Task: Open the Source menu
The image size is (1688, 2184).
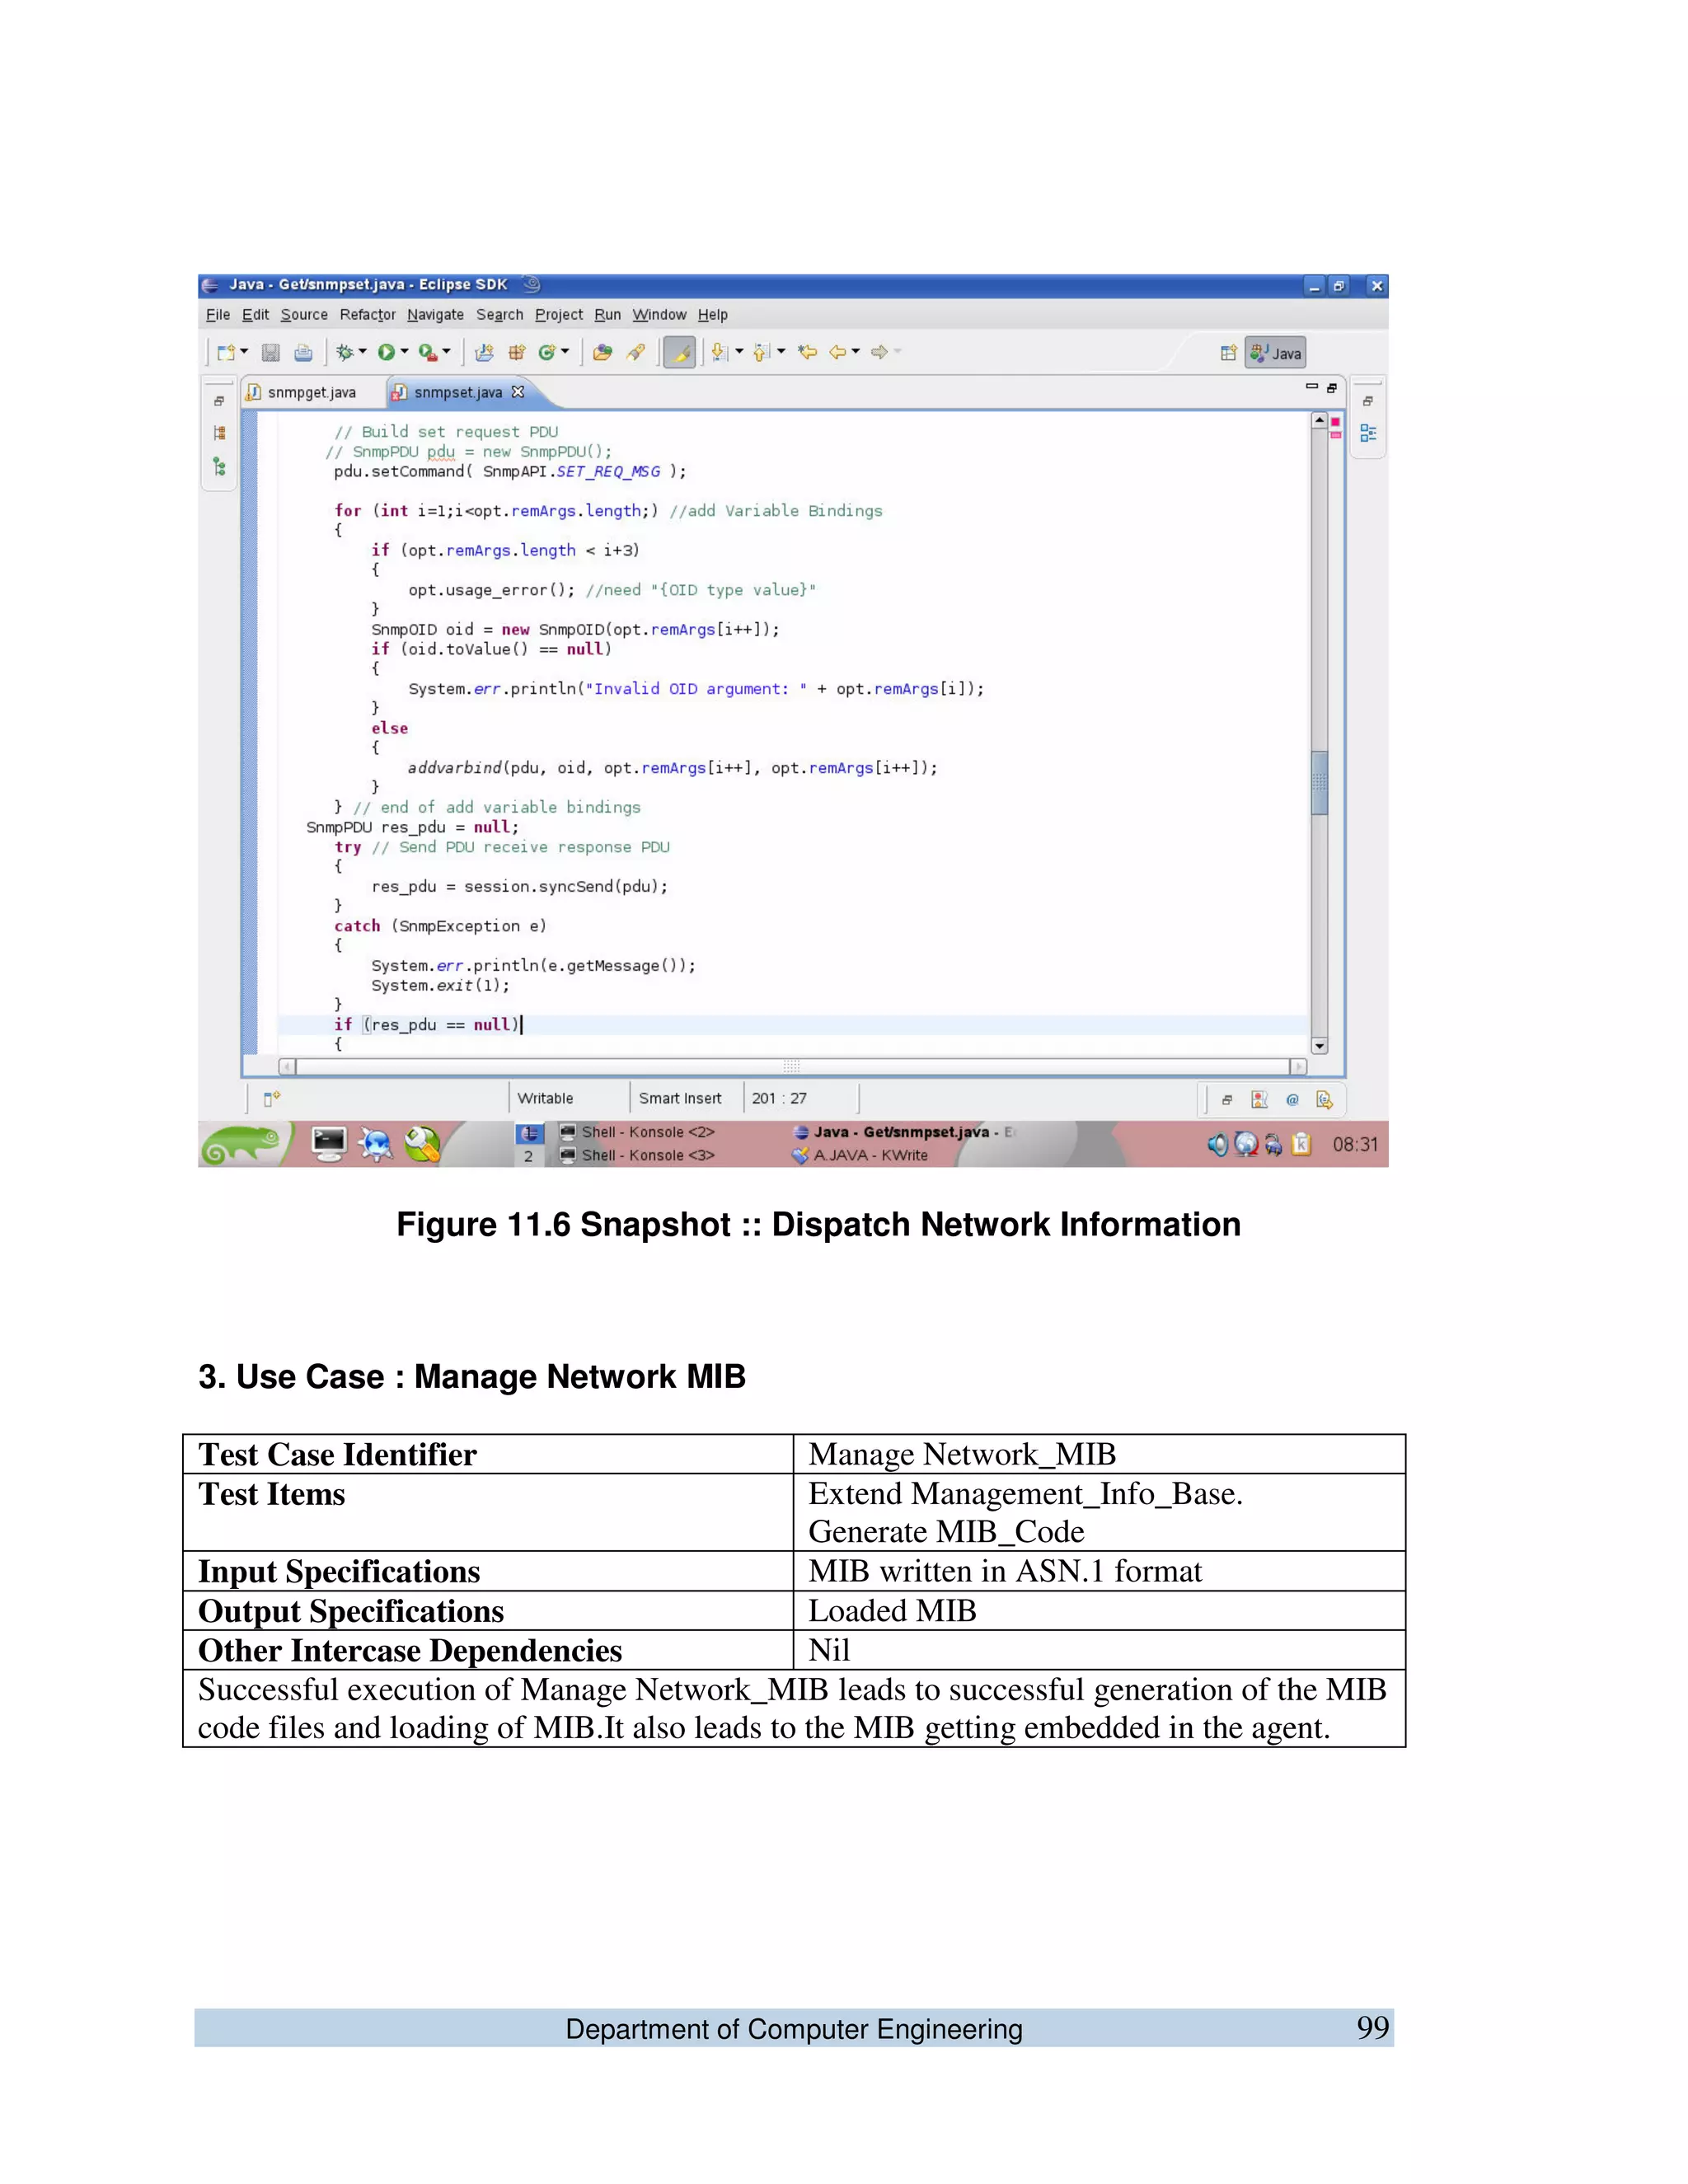Action: point(304,315)
